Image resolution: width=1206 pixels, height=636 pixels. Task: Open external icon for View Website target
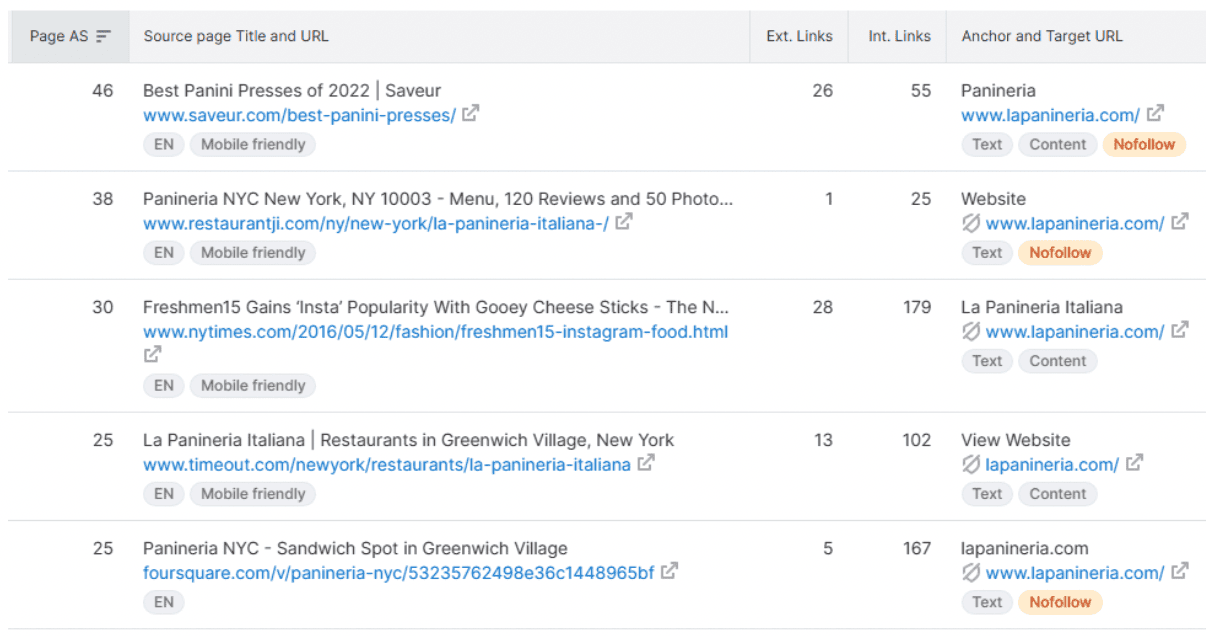click(x=1134, y=463)
